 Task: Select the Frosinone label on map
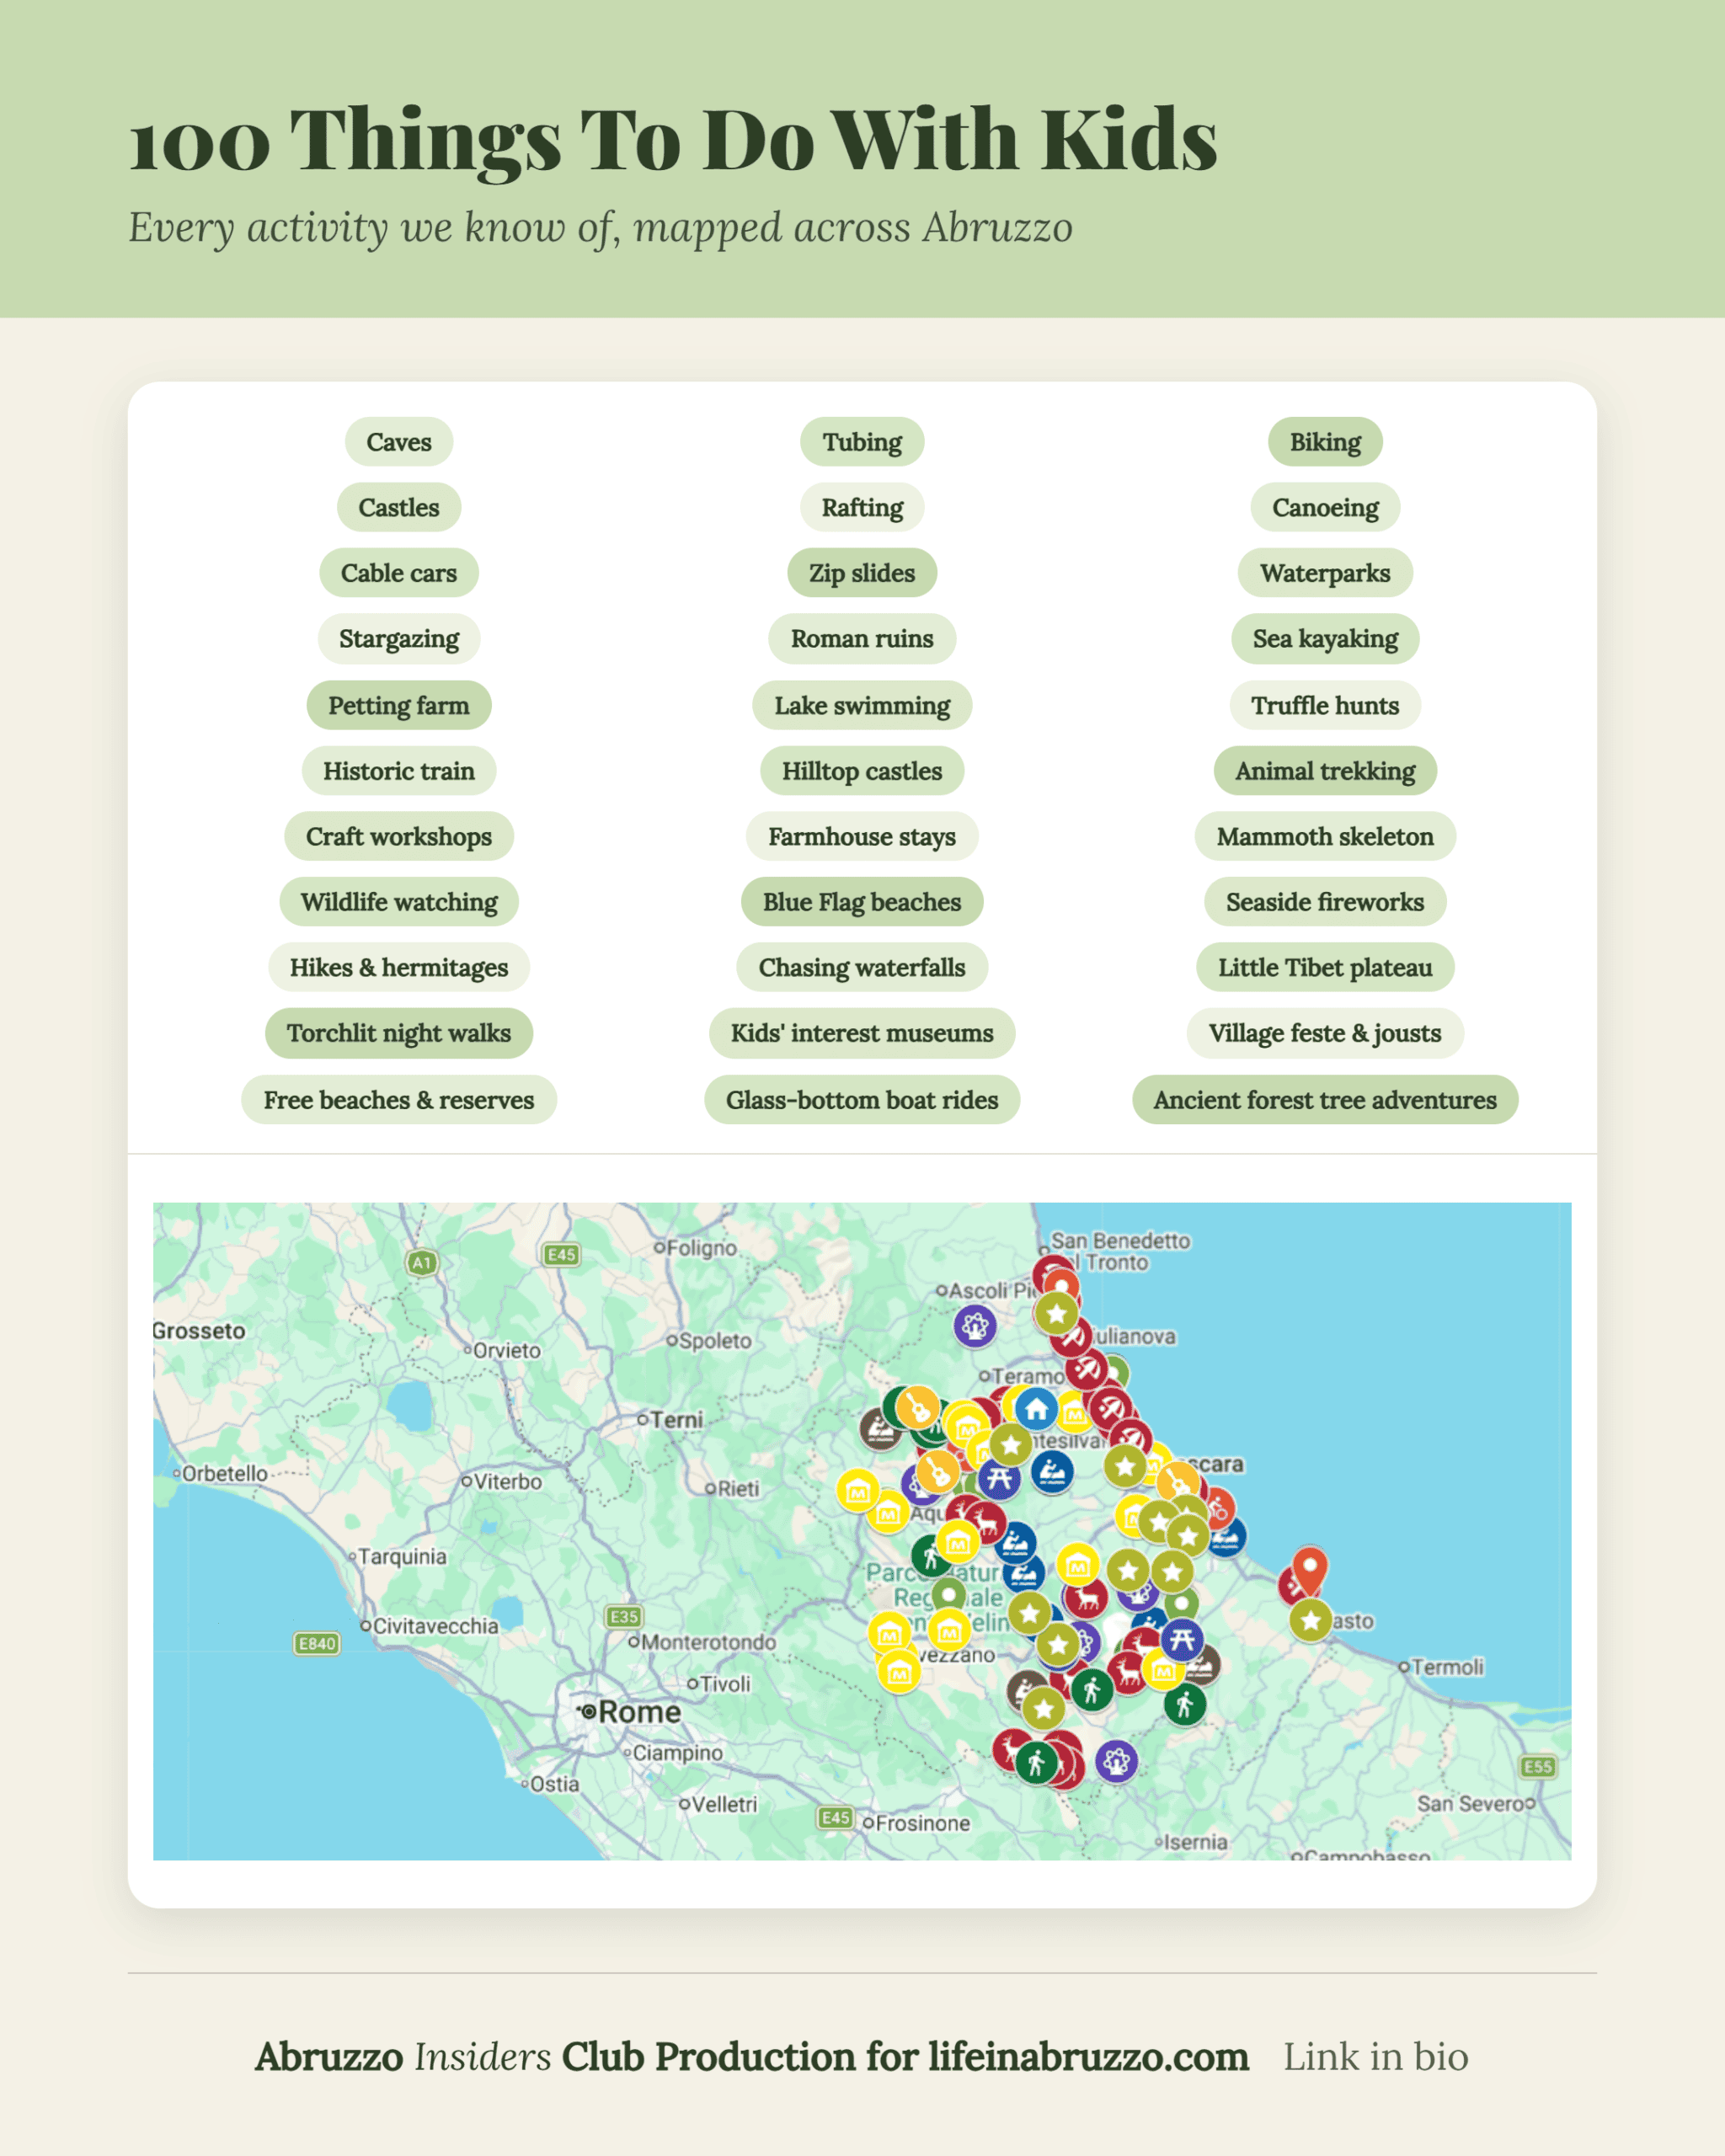point(922,1823)
